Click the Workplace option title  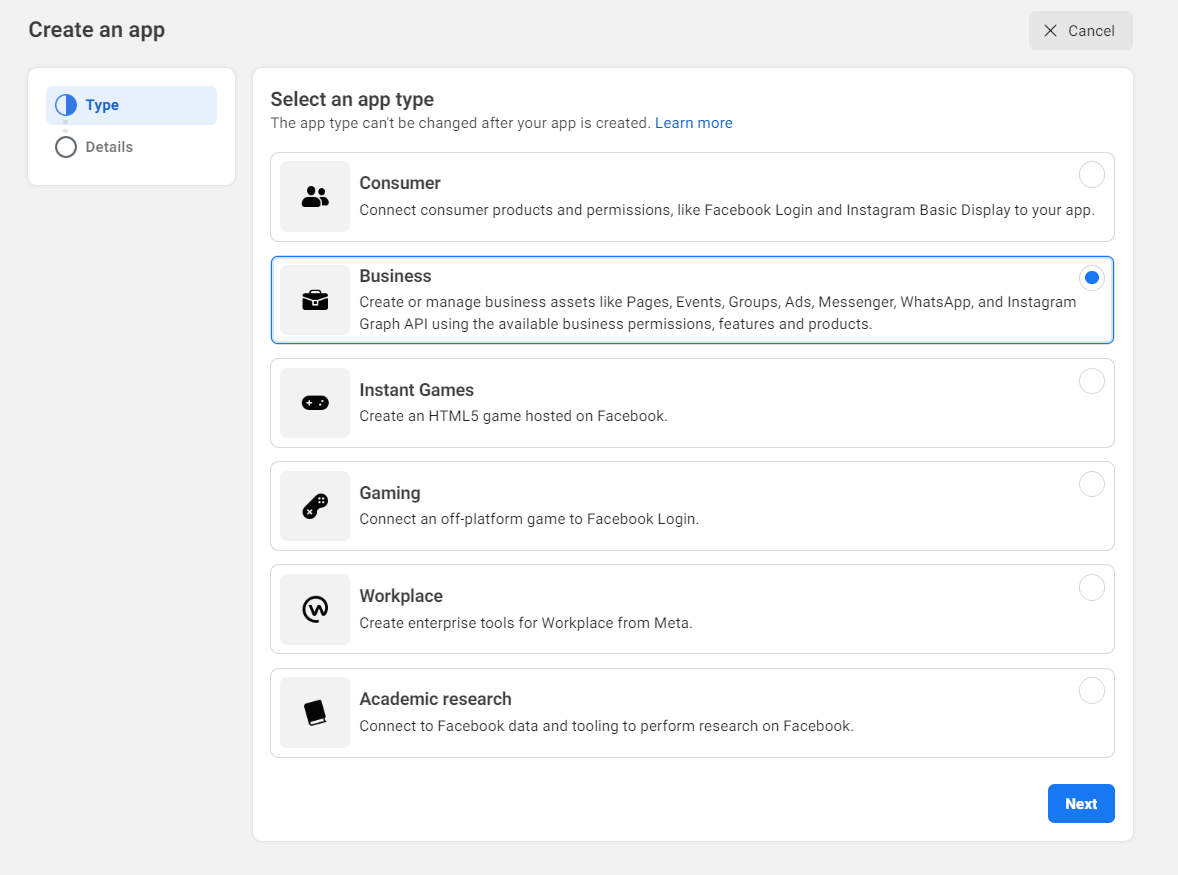pyautogui.click(x=401, y=596)
